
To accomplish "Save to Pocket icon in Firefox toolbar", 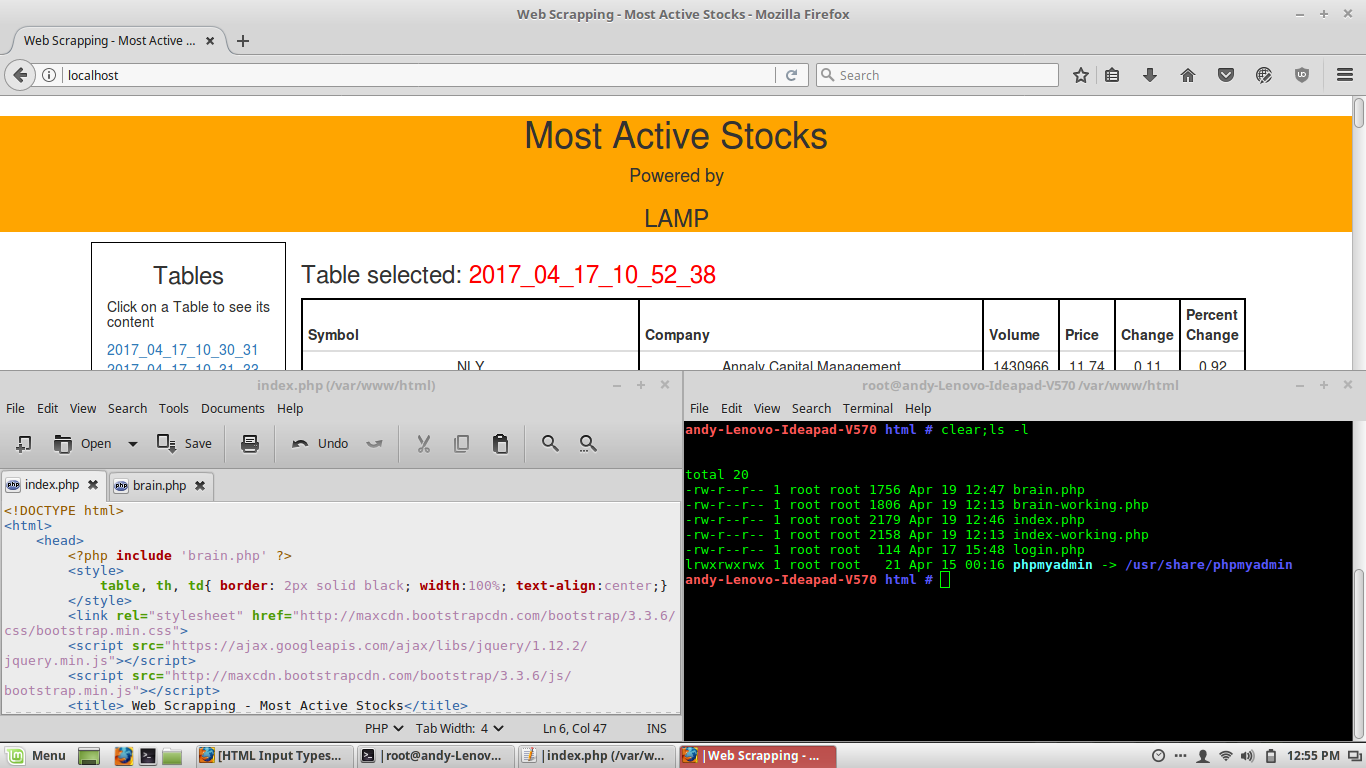I will tap(1226, 75).
